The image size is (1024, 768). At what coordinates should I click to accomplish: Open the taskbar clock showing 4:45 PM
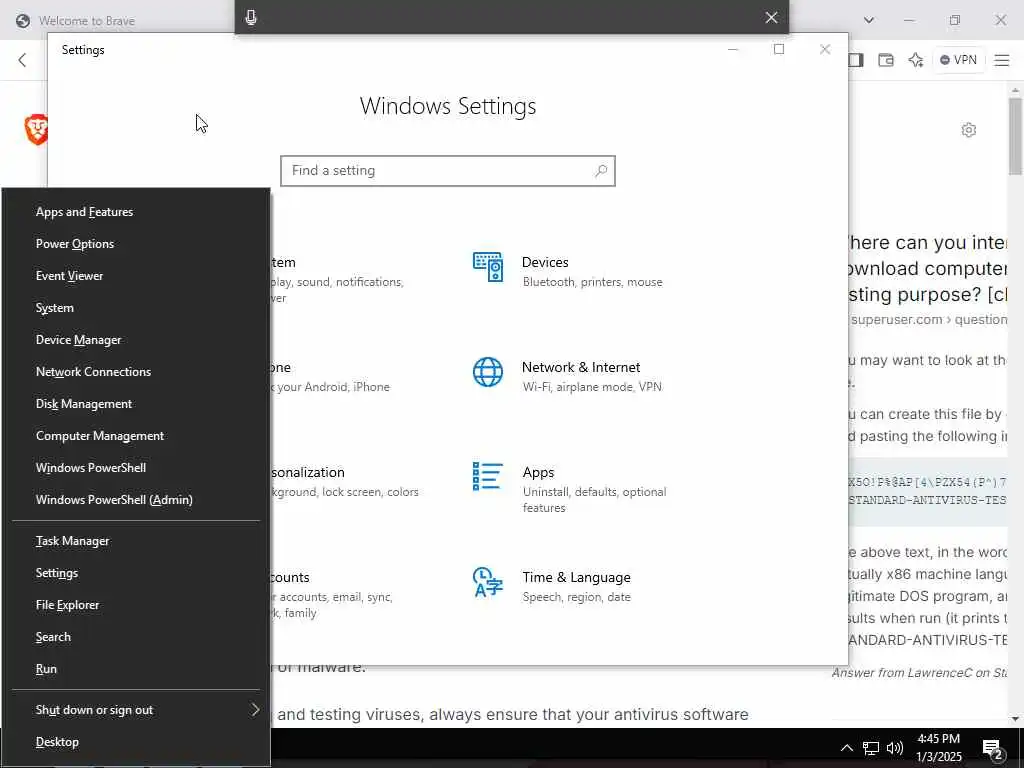coord(938,747)
